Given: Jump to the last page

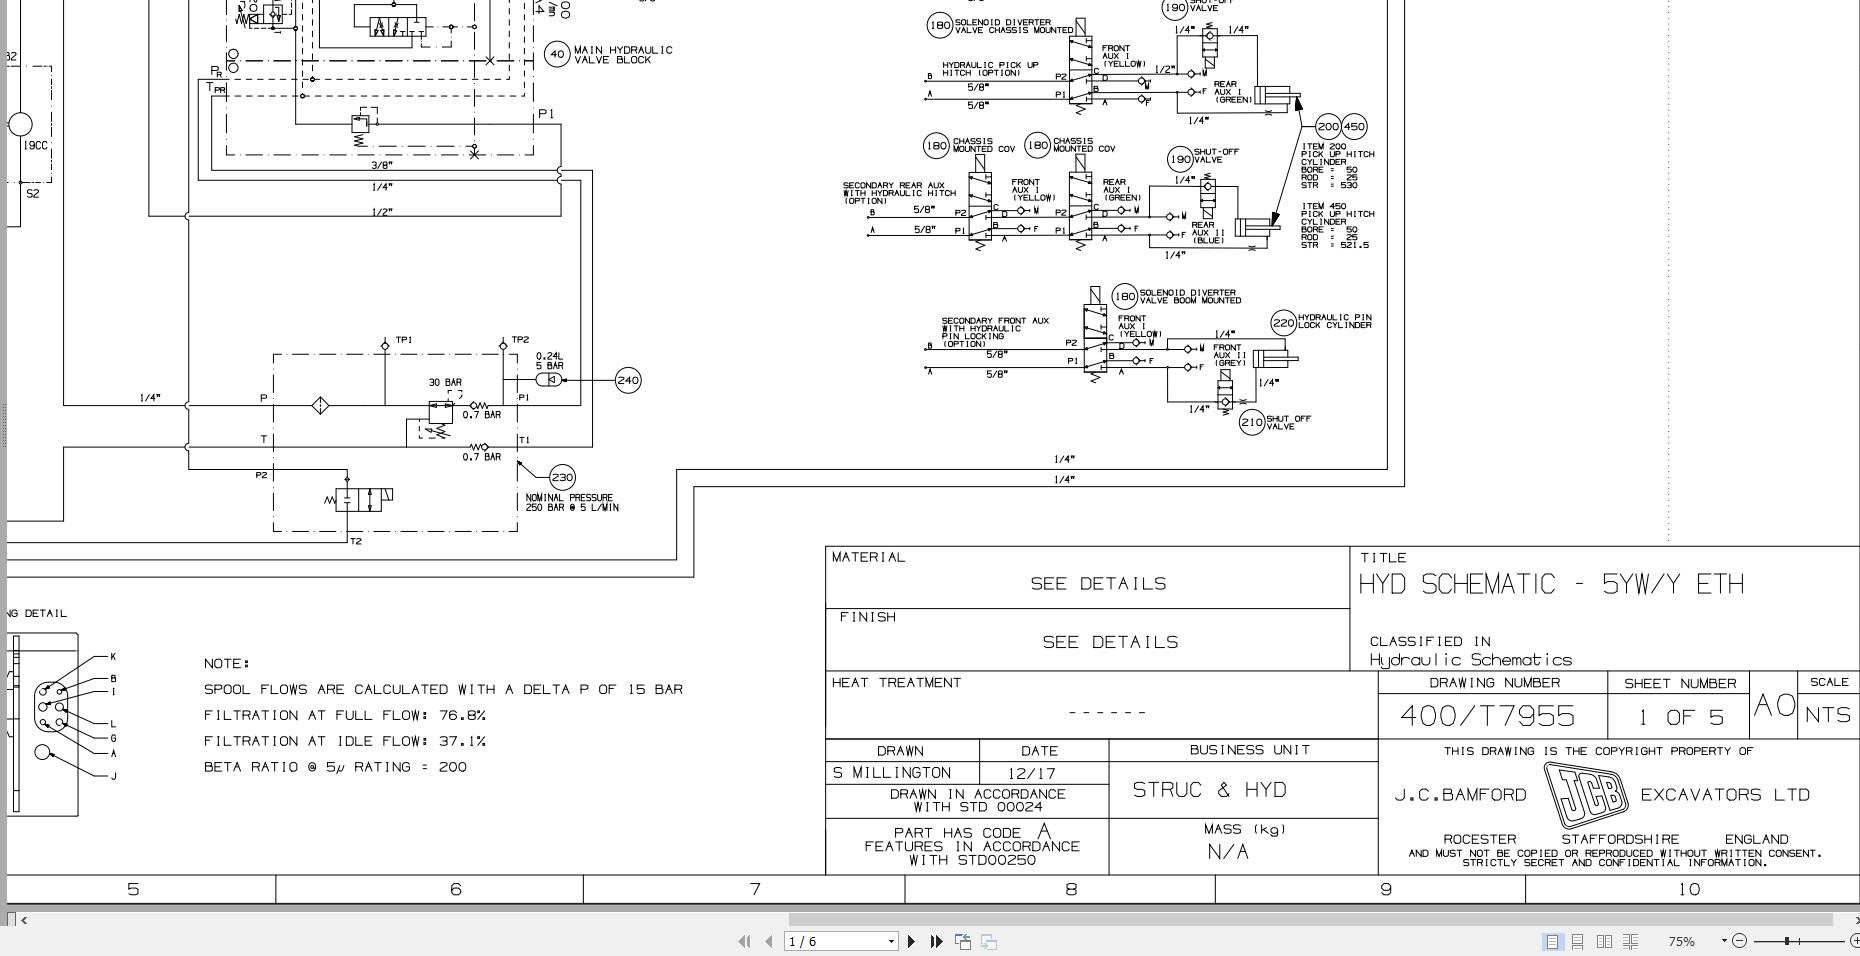Looking at the screenshot, I should click(x=936, y=941).
